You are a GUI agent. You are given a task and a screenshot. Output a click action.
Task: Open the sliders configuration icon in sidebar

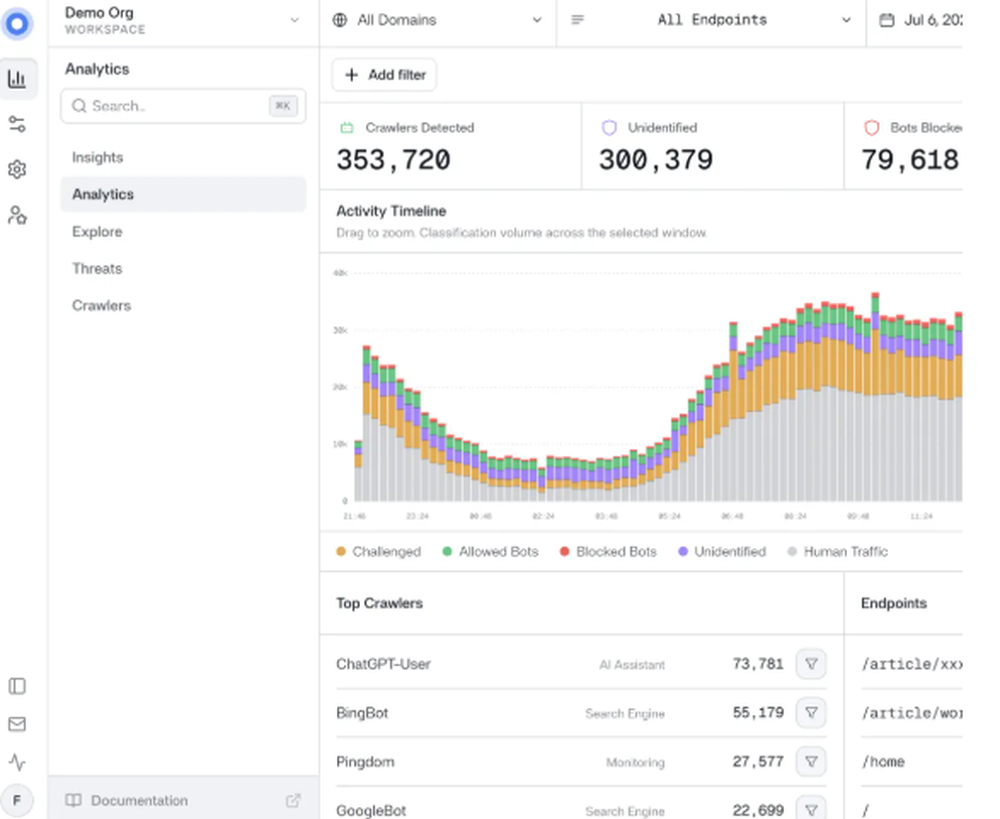point(17,124)
